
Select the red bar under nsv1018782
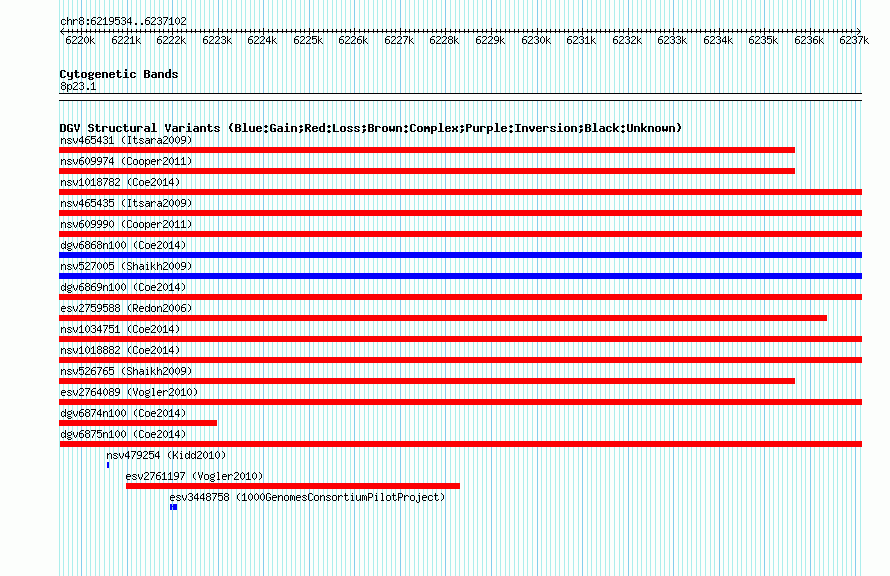point(460,192)
